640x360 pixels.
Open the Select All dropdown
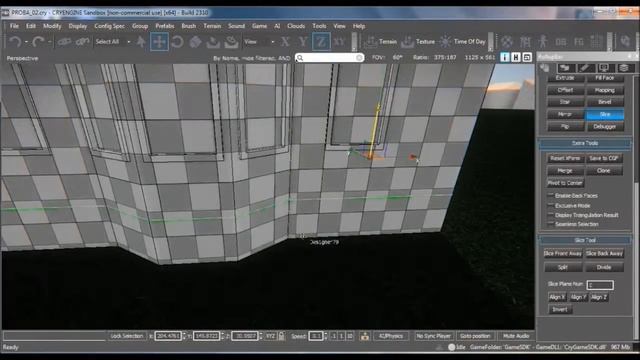click(113, 42)
